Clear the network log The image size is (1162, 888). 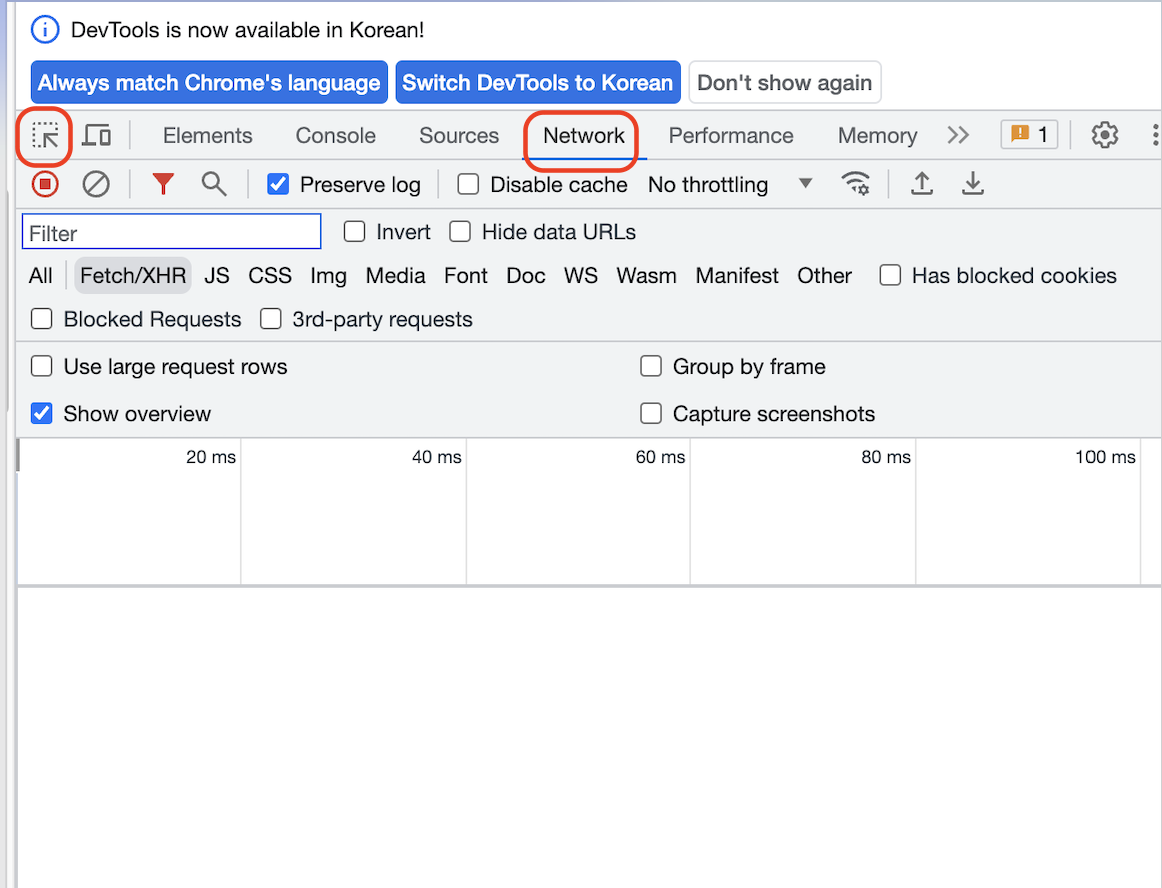tap(96, 184)
